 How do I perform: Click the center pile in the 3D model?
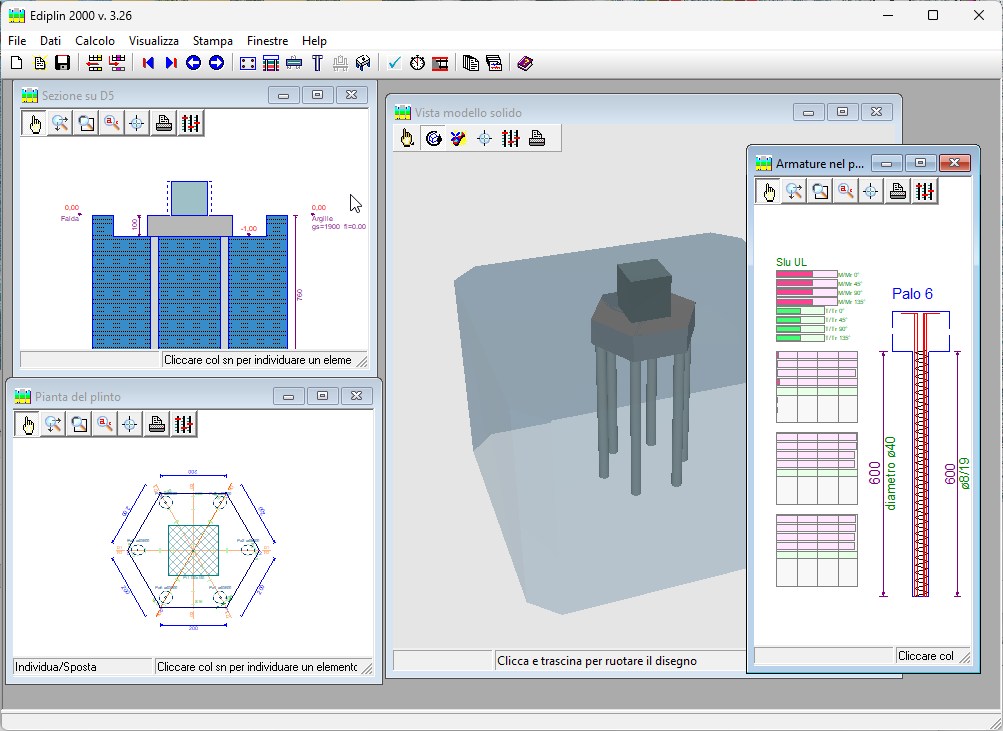636,425
